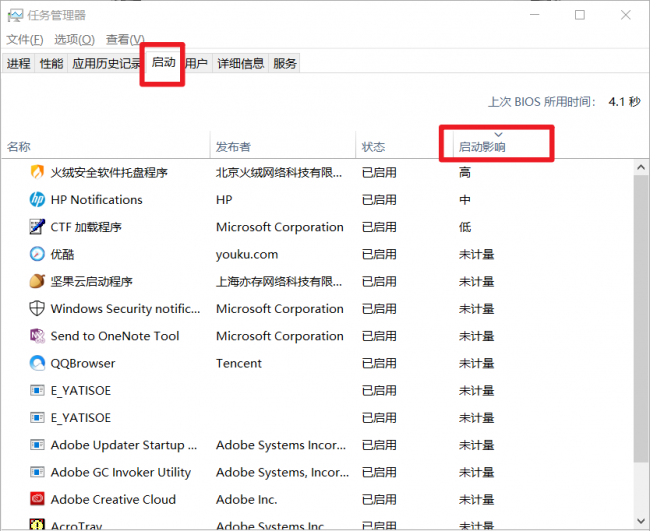Click the Tencent publisher cell
Image resolution: width=650 pixels, height=531 pixels.
pyautogui.click(x=239, y=364)
